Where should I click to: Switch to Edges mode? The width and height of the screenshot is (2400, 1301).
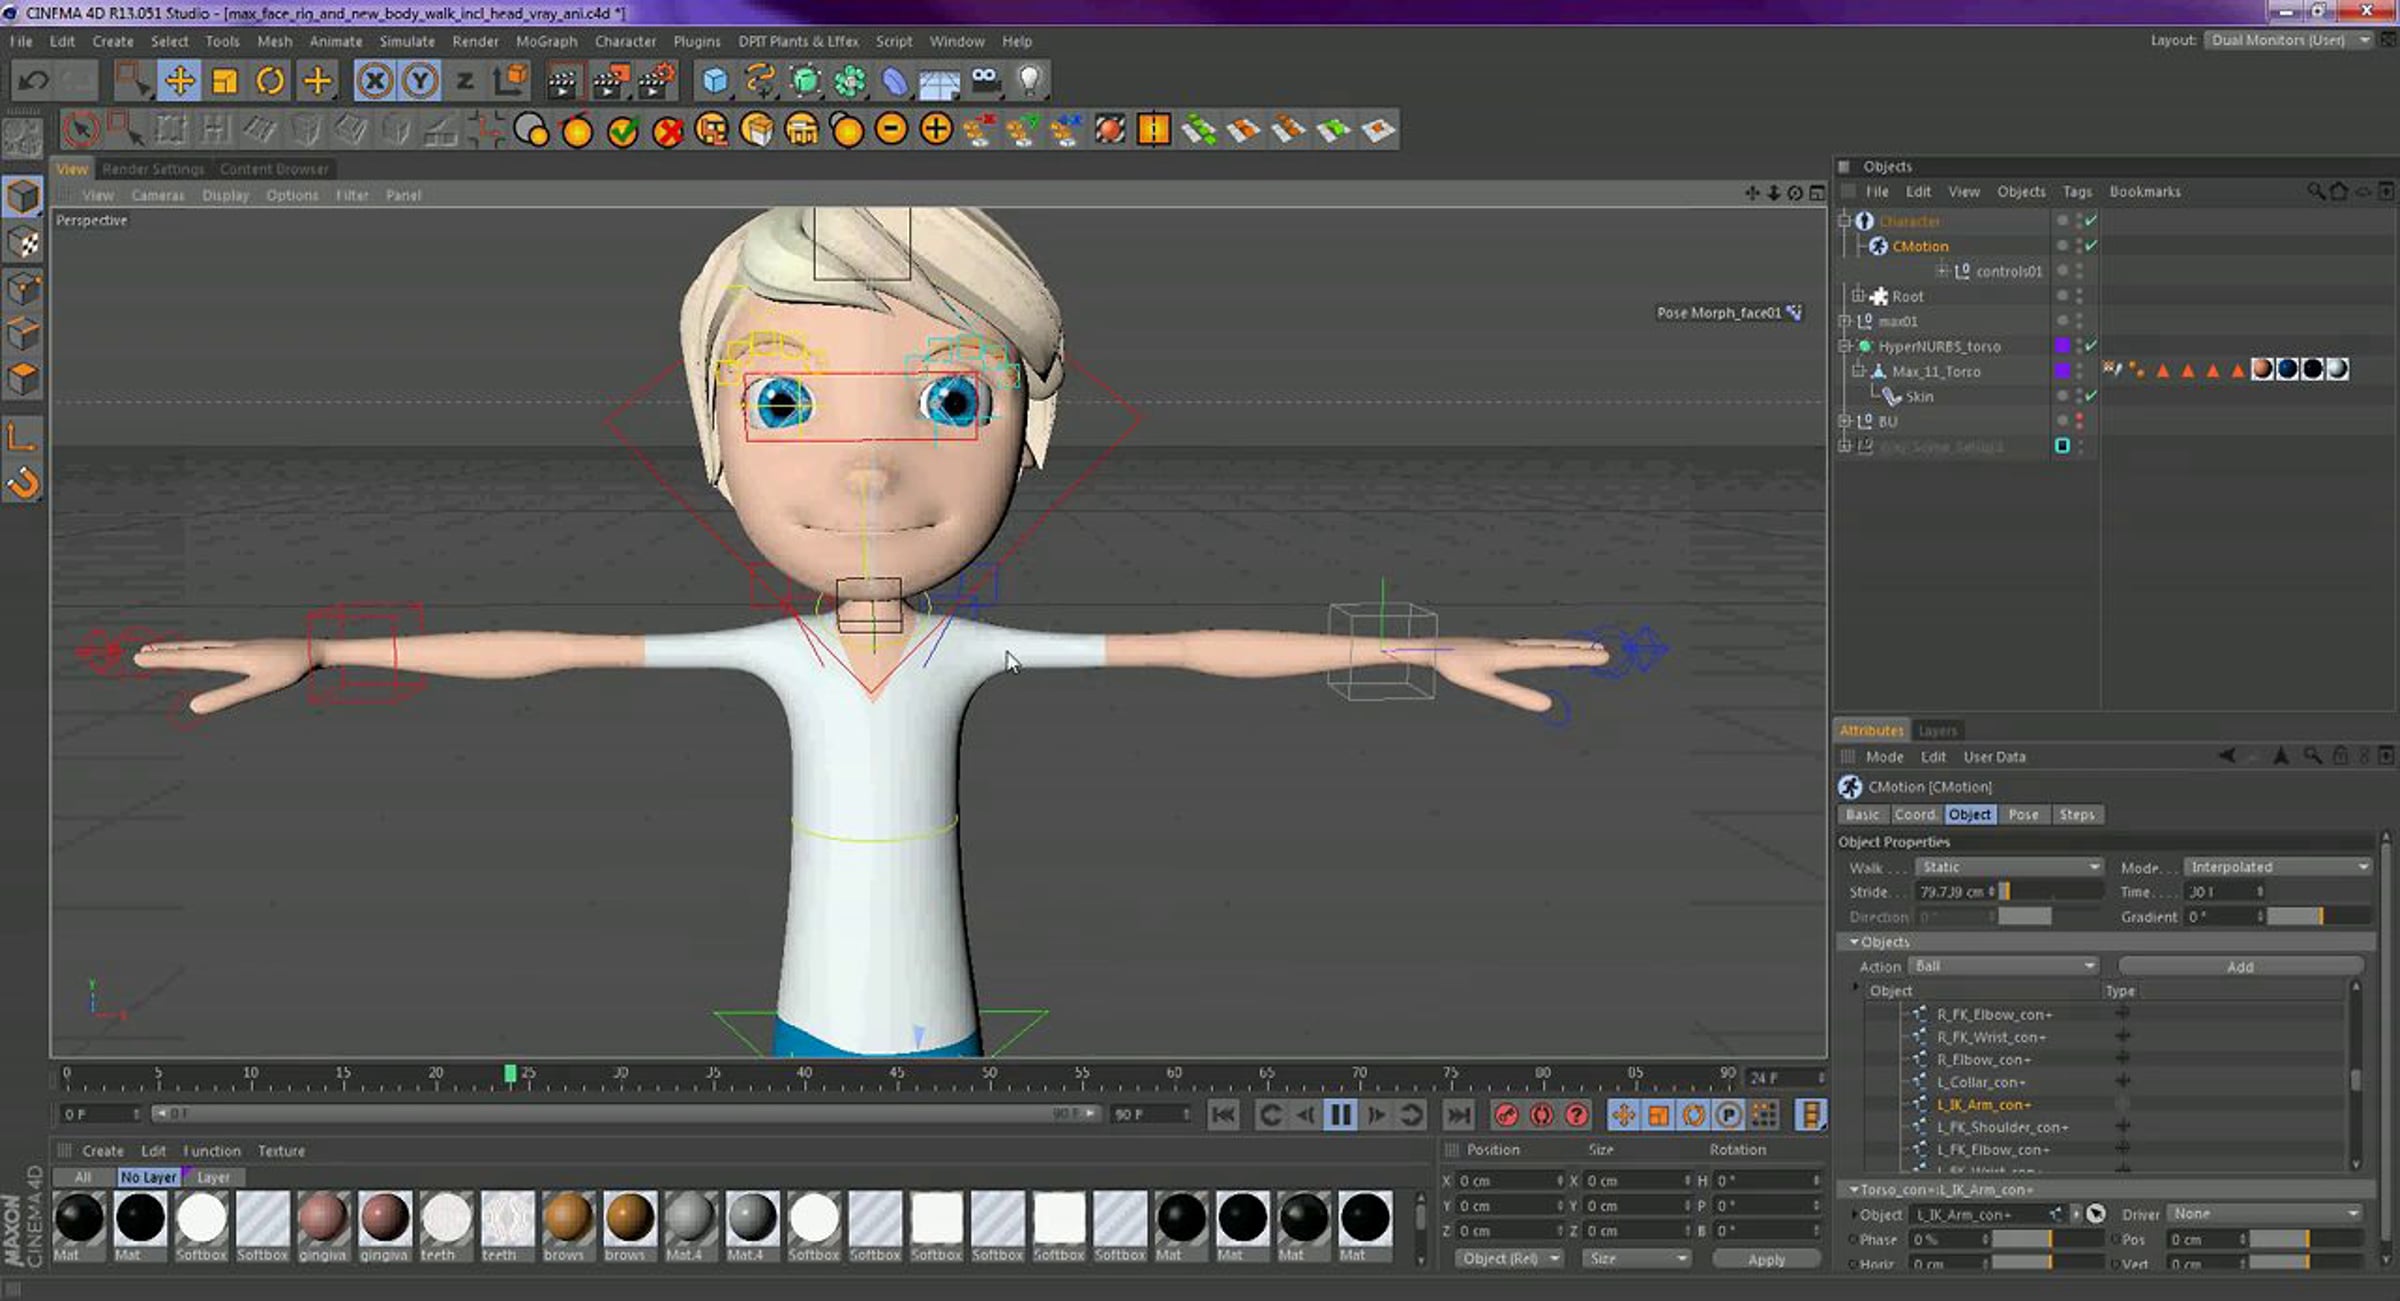tap(24, 334)
